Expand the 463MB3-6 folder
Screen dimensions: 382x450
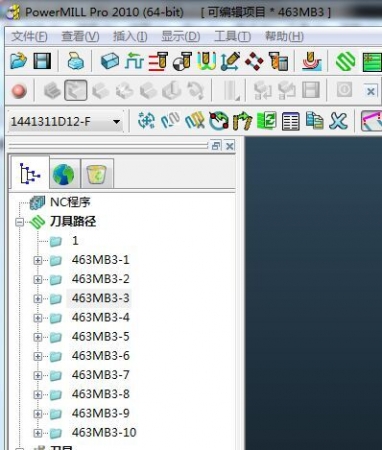(38, 357)
